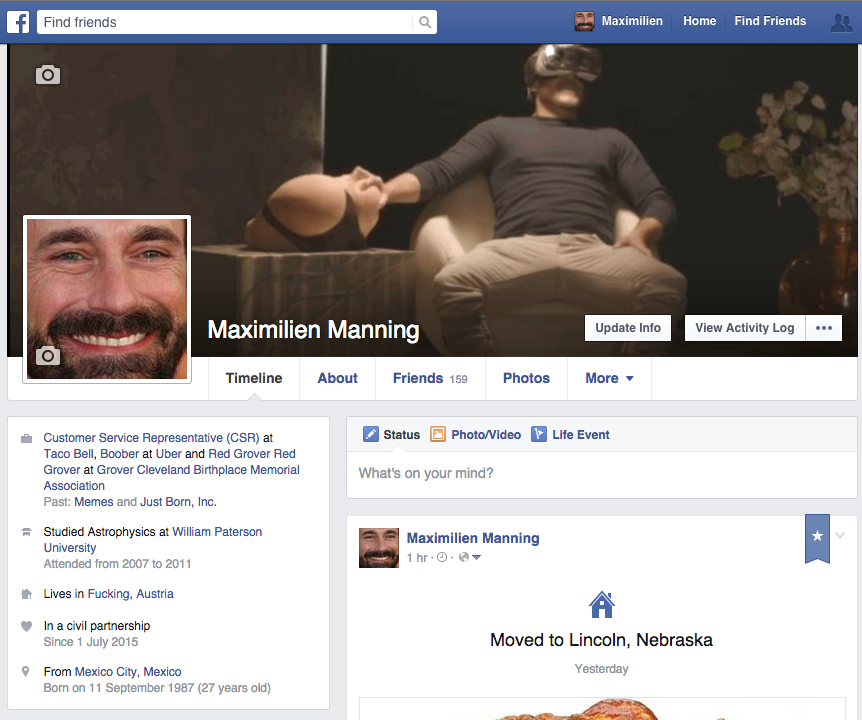The image size is (862, 720).
Task: Click the post author avatar thumbnail
Action: point(379,548)
